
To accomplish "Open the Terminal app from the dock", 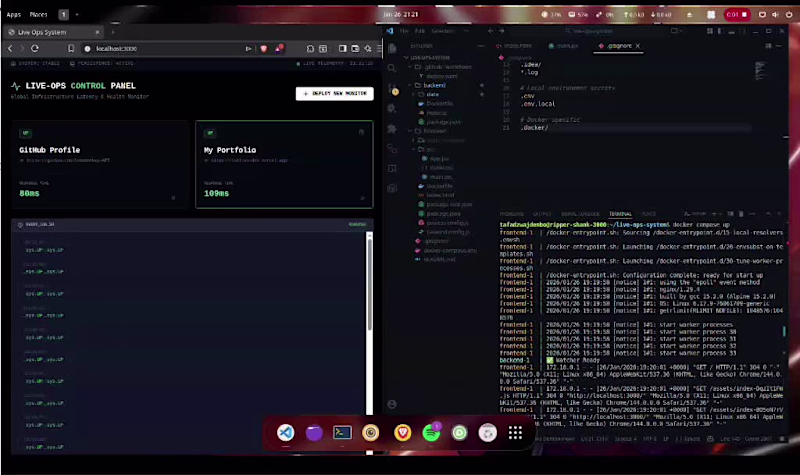I will point(342,433).
